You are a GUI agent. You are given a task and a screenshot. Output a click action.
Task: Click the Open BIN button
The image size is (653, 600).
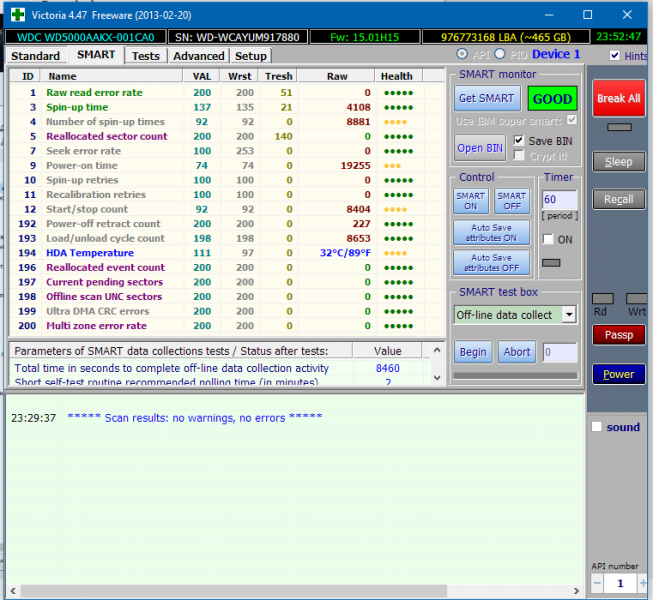click(480, 148)
